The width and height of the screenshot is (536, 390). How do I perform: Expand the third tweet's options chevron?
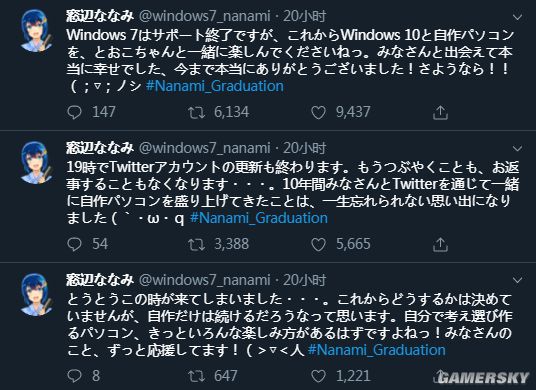tap(518, 280)
